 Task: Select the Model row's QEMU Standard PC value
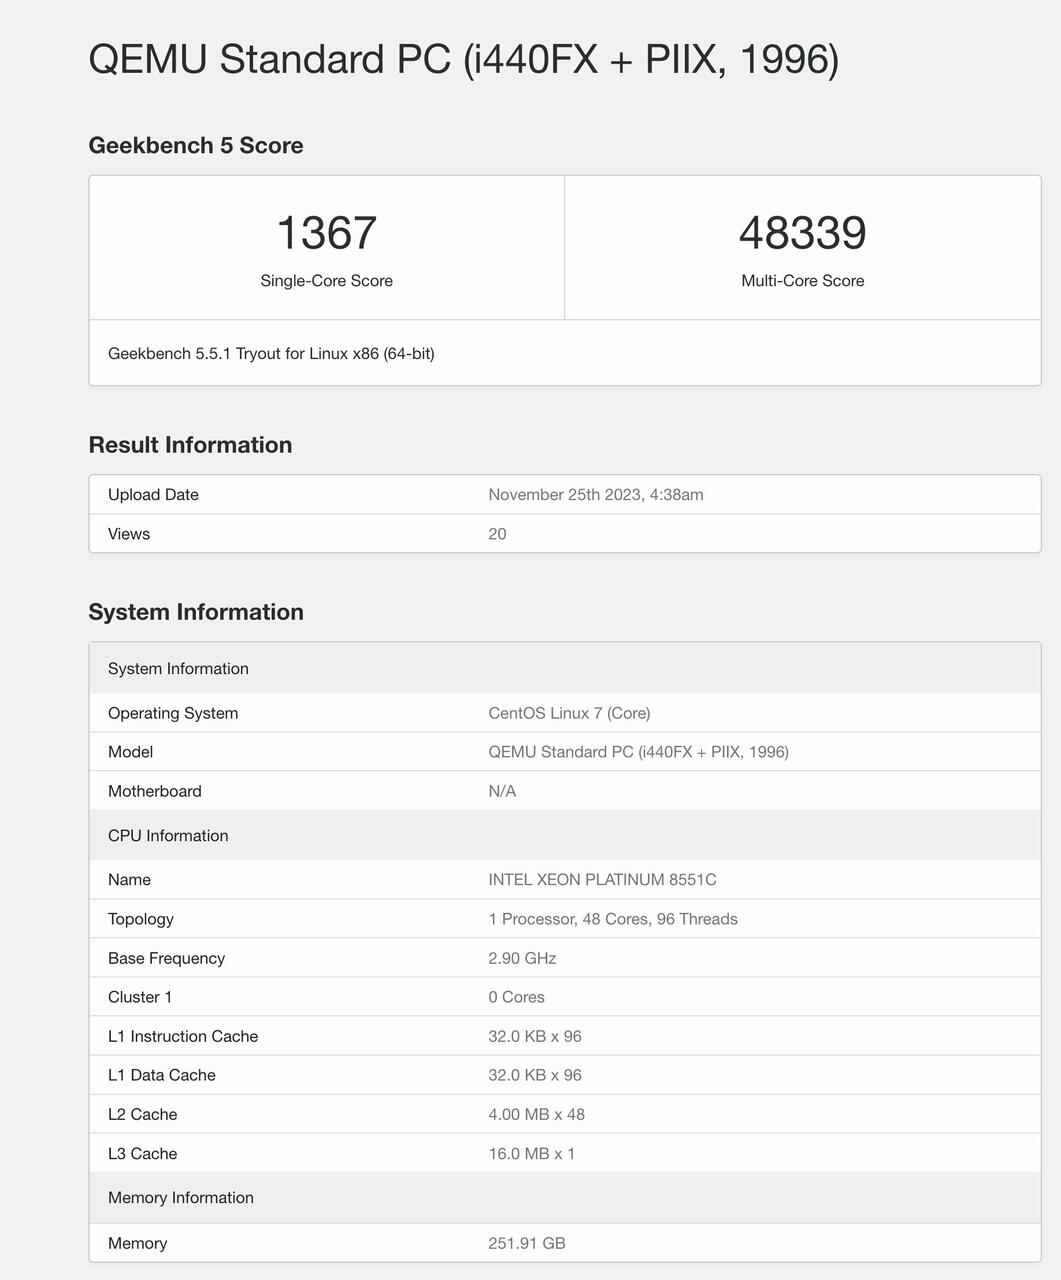pyautogui.click(x=638, y=752)
